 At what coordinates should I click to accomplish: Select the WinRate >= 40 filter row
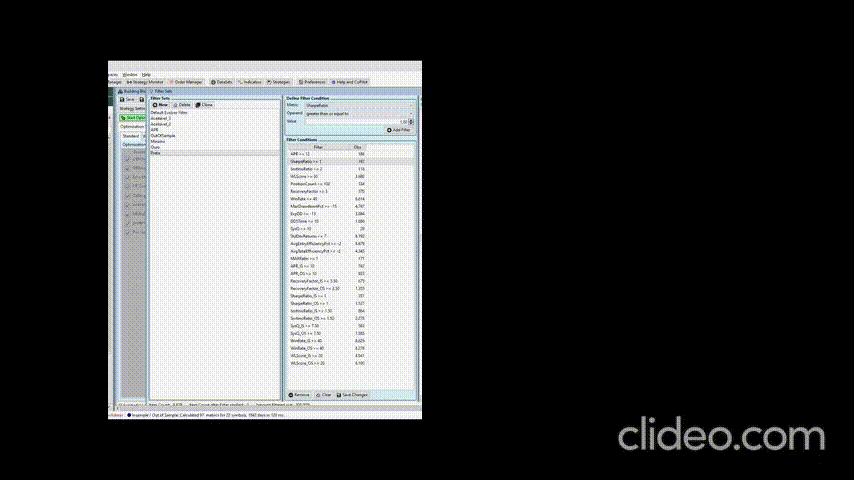(351, 199)
